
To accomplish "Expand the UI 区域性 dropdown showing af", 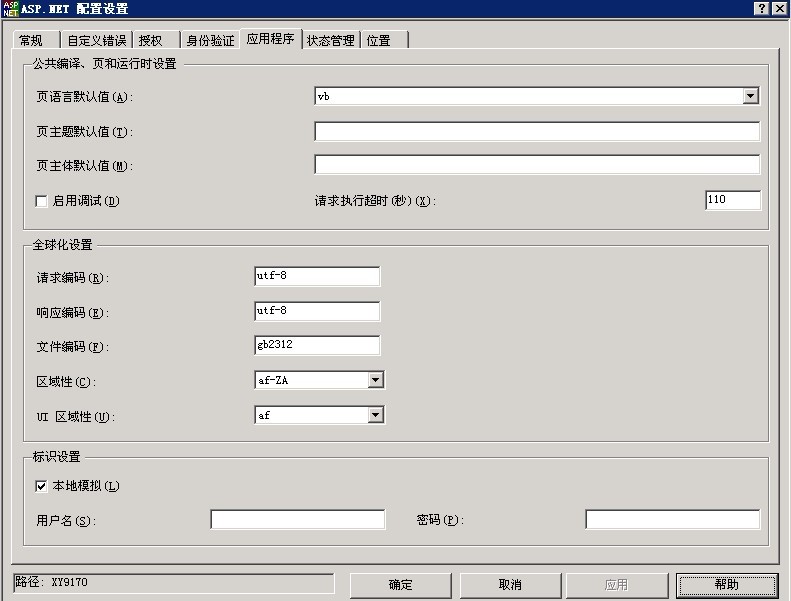I will 375,415.
